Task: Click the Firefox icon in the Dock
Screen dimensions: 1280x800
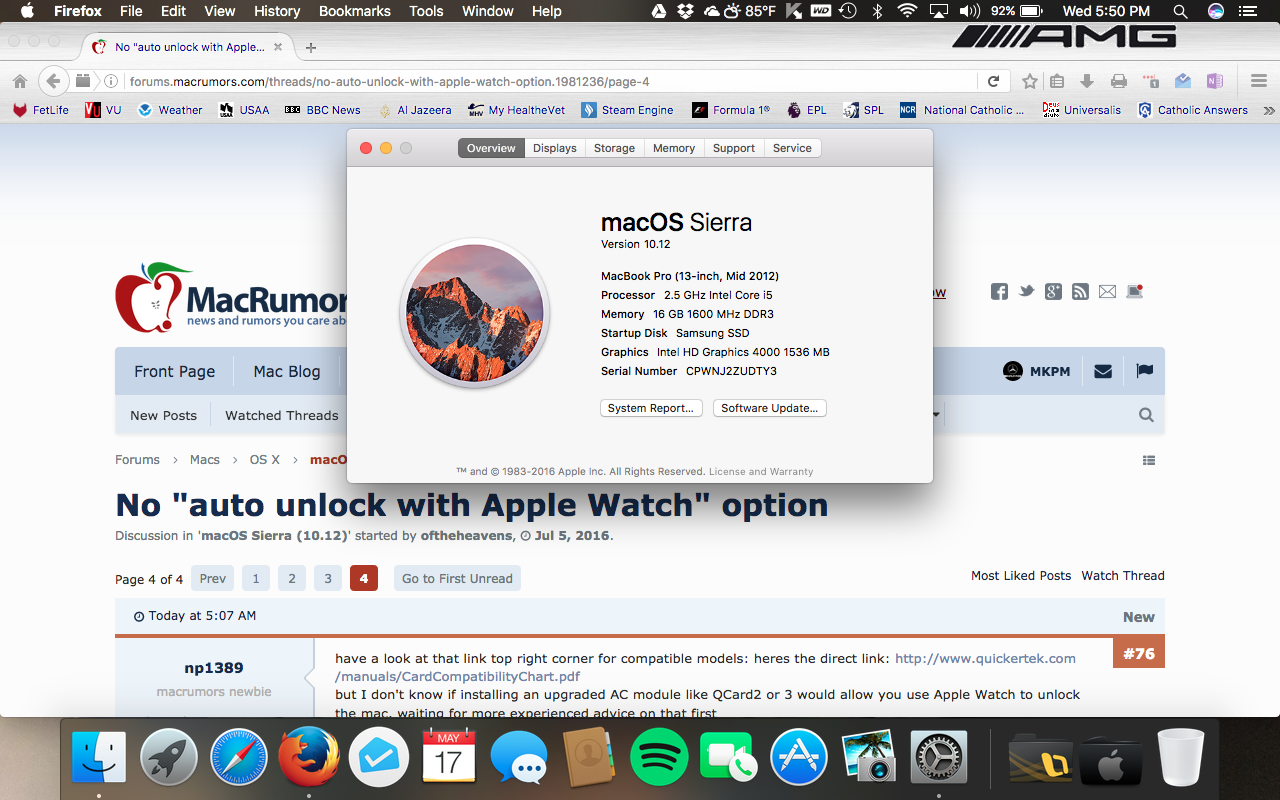Action: [308, 756]
